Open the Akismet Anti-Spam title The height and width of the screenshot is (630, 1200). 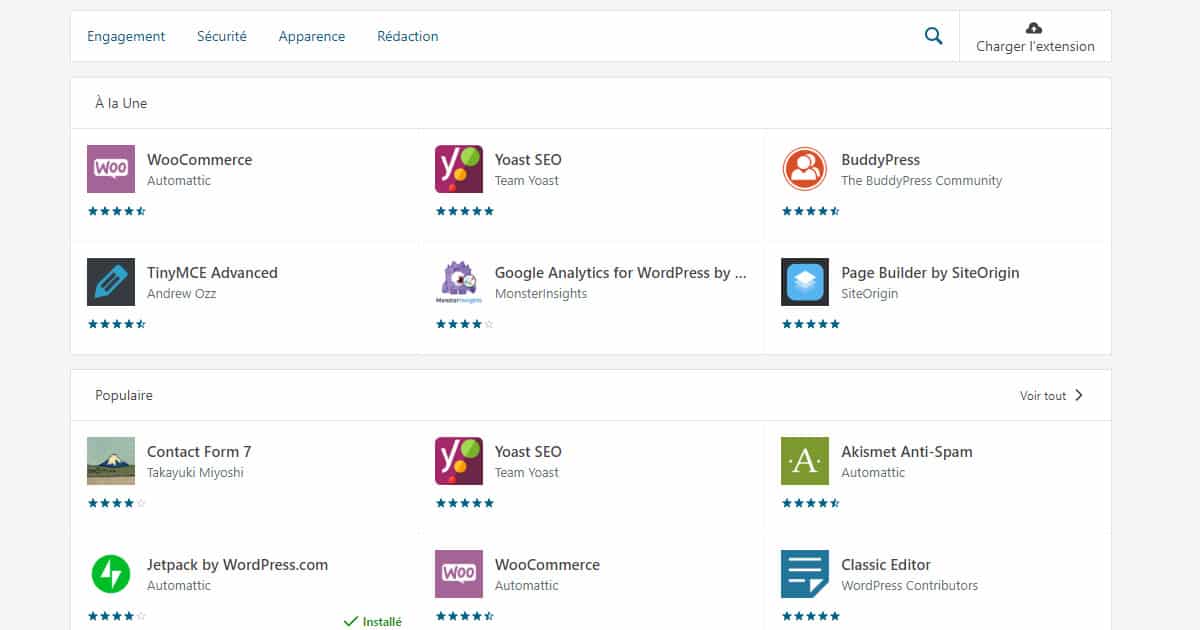907,452
